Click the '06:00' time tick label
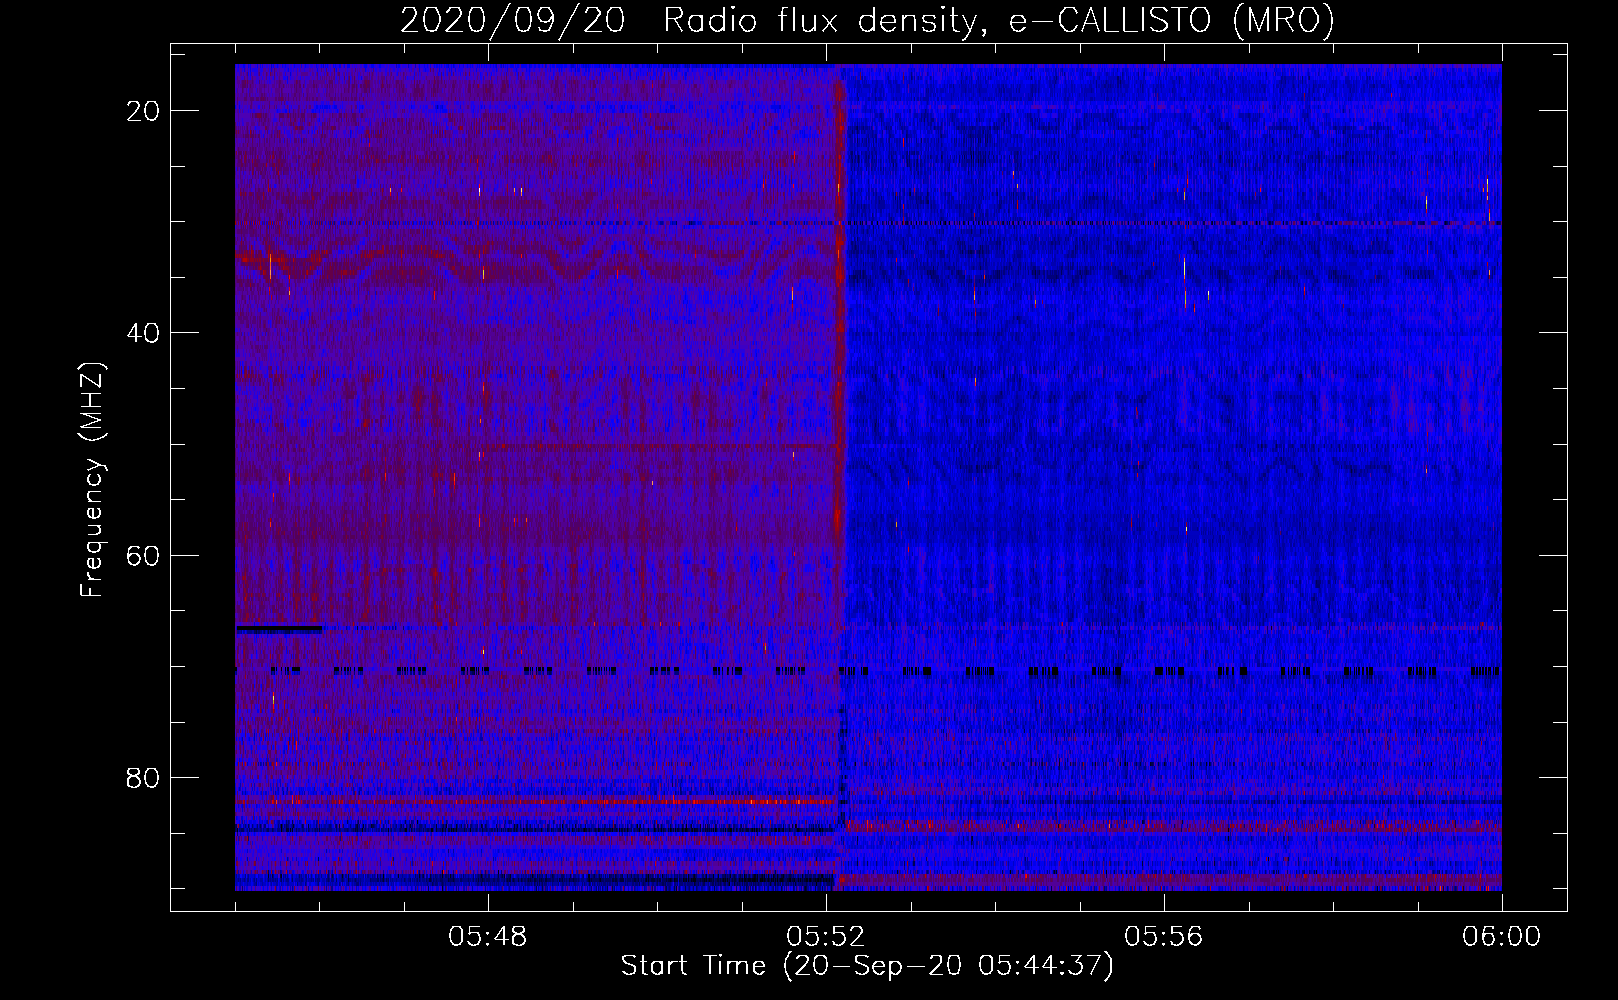1618x1000 pixels. click(x=1502, y=937)
